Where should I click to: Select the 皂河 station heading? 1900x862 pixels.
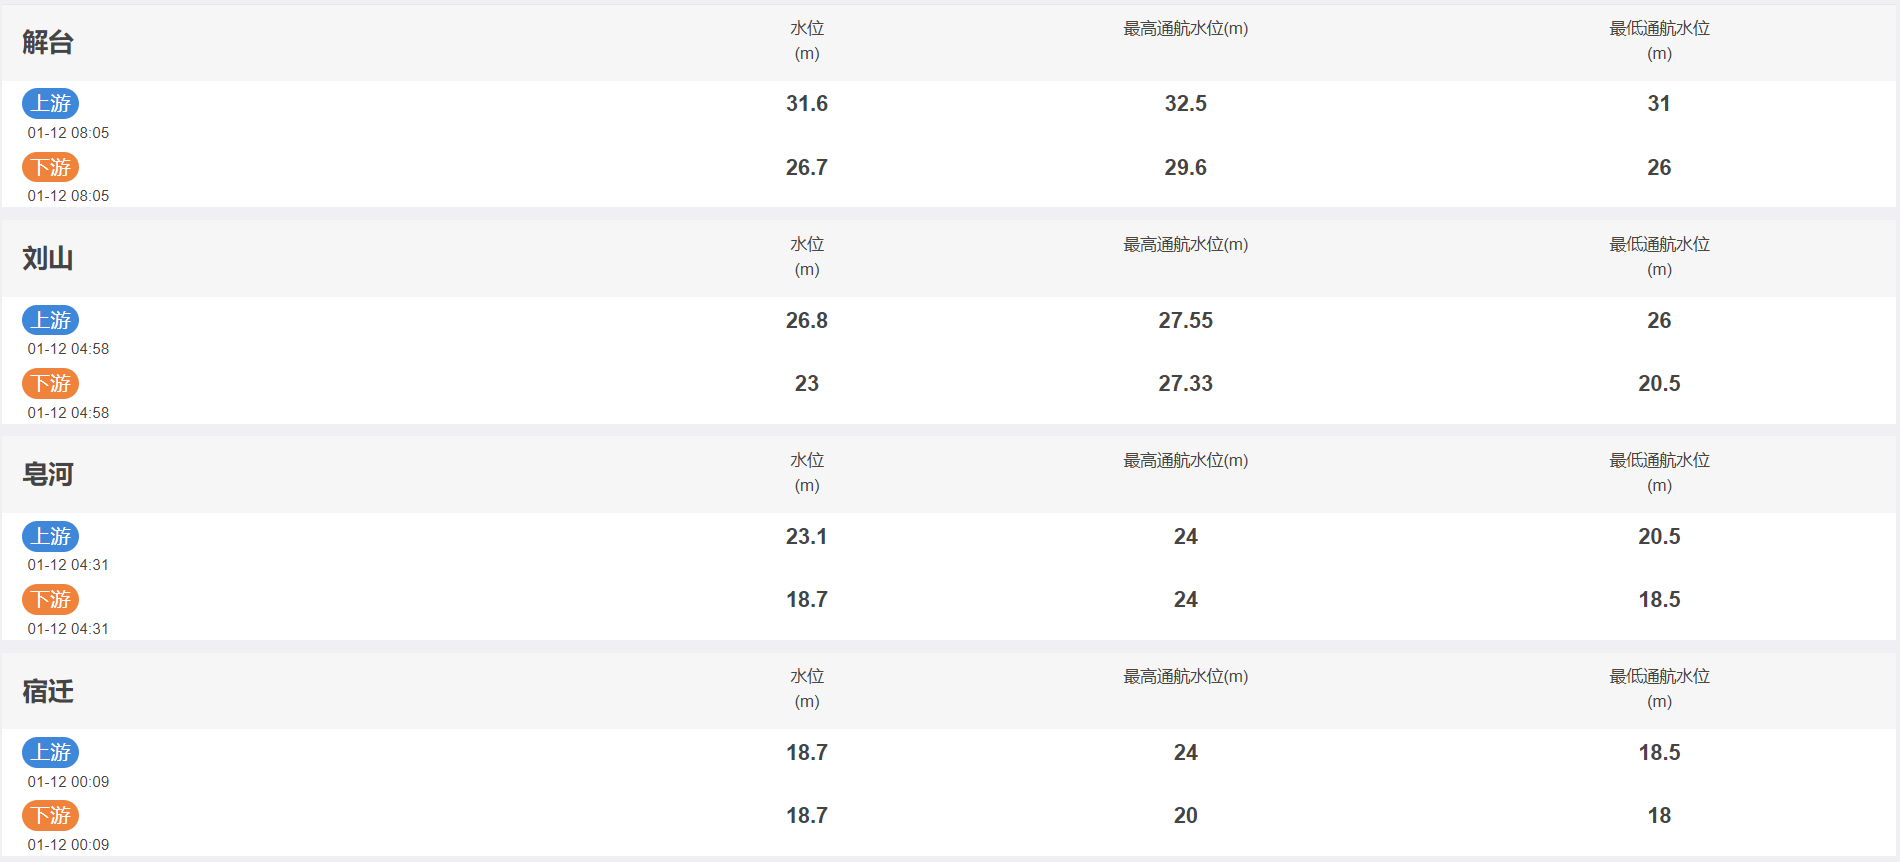click(x=48, y=474)
